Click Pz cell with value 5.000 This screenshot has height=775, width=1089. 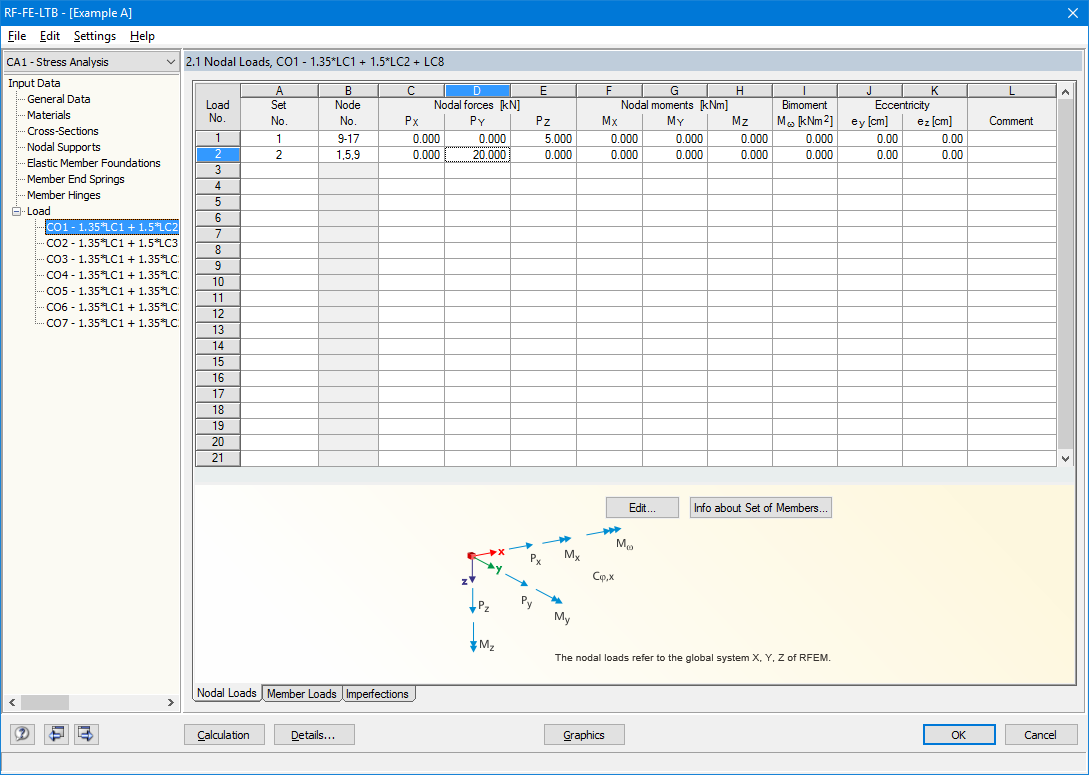[x=543, y=139]
